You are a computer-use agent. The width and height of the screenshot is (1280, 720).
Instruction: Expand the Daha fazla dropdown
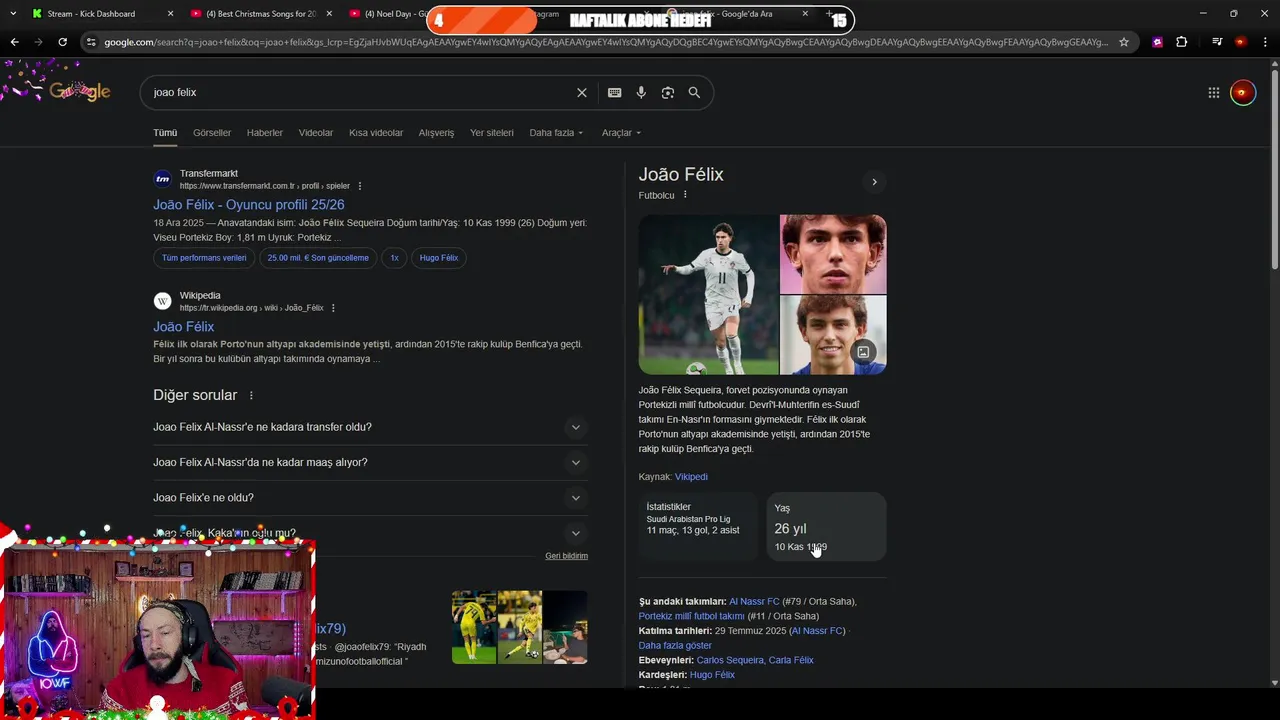tap(556, 133)
